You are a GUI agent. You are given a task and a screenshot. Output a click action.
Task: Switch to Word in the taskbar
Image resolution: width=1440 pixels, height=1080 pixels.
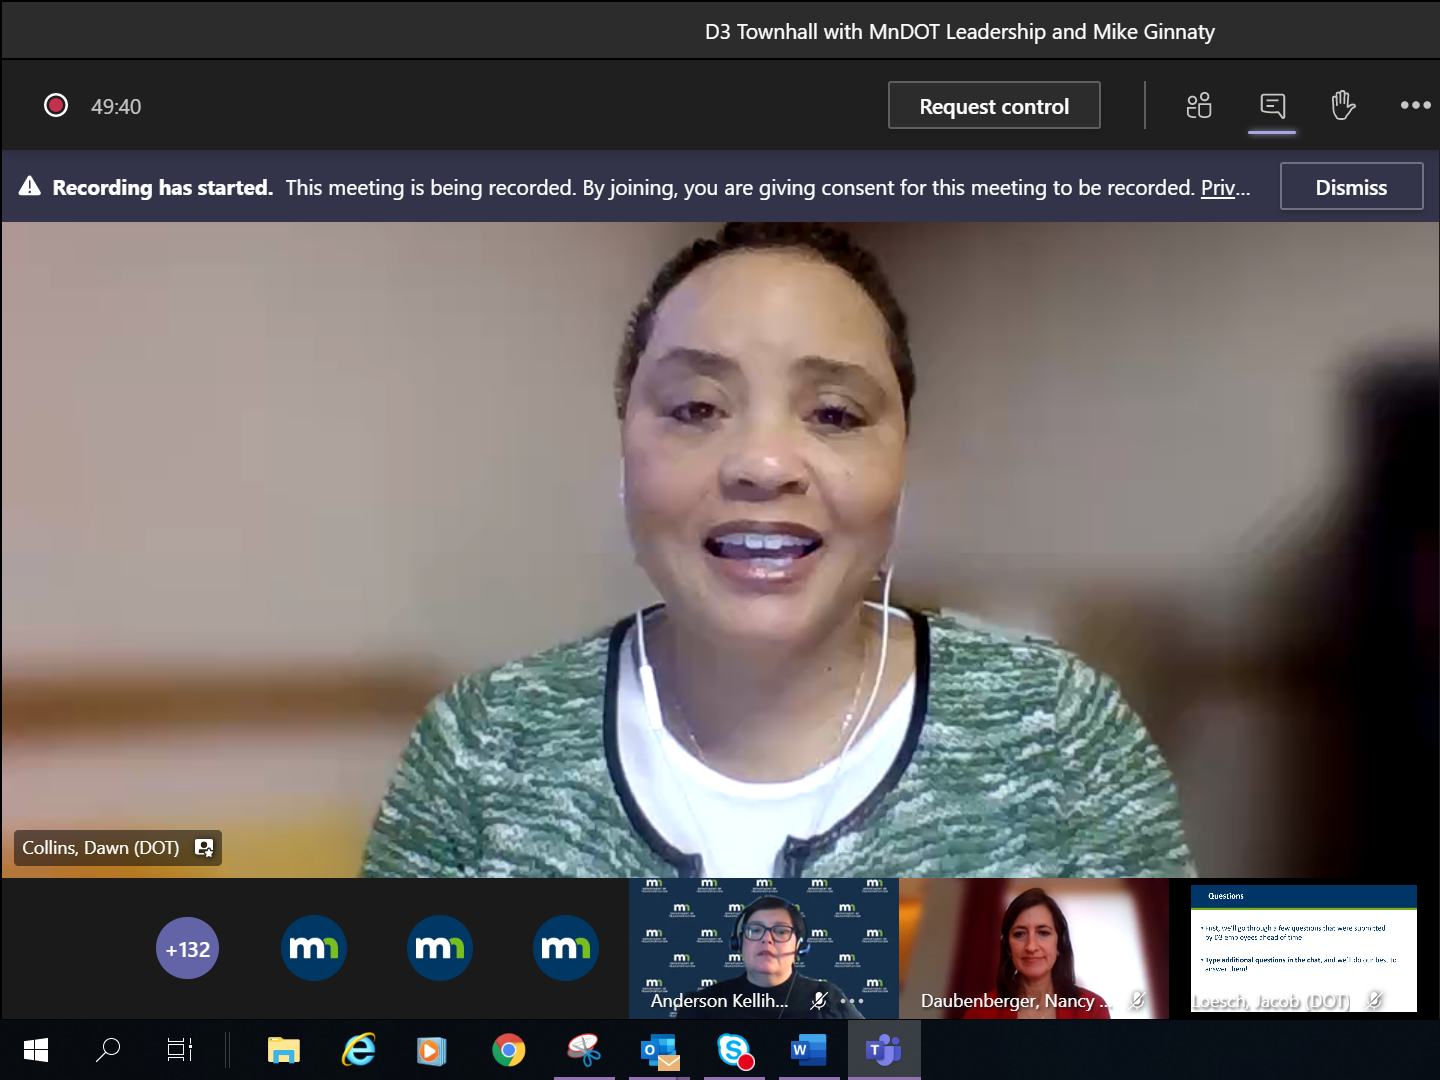[808, 1050]
